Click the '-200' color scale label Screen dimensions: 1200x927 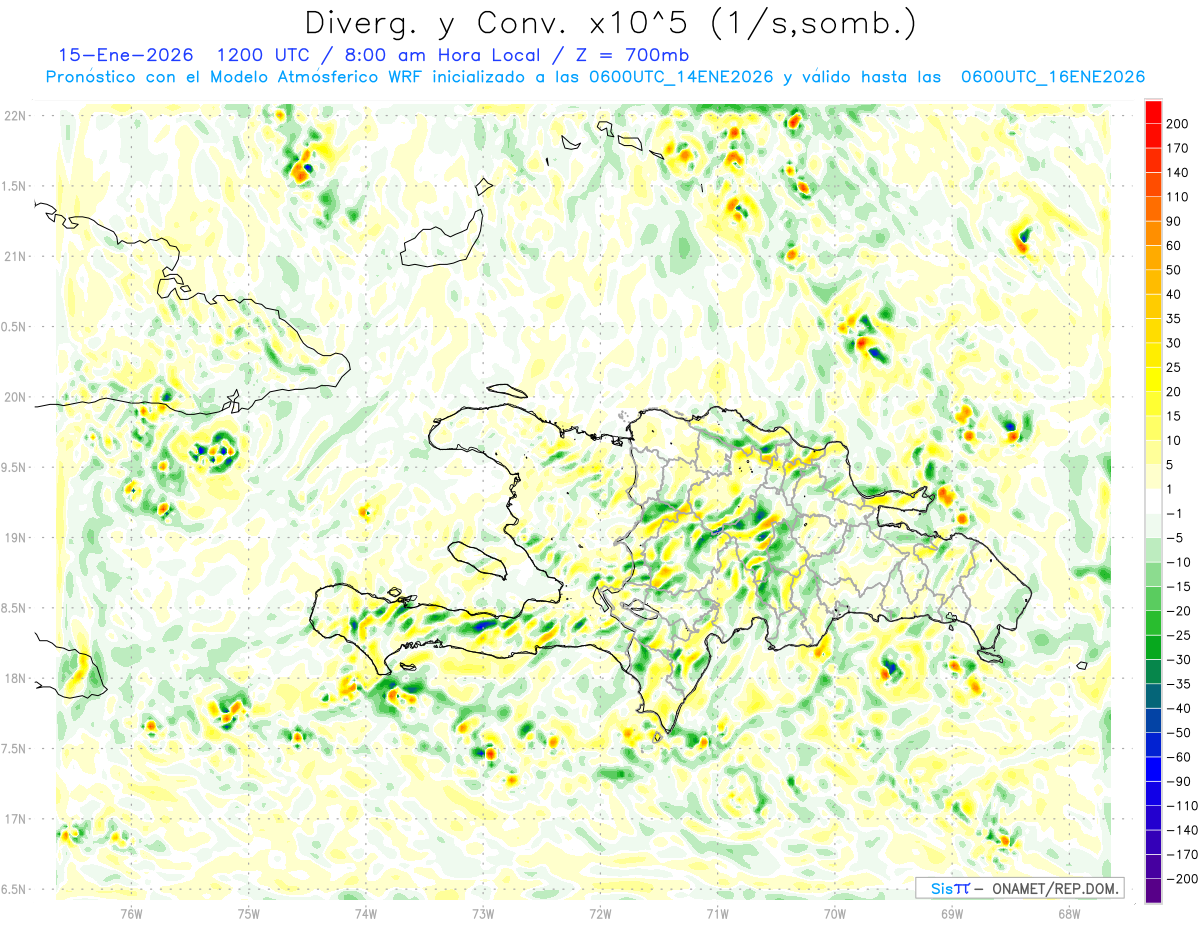coord(1181,879)
